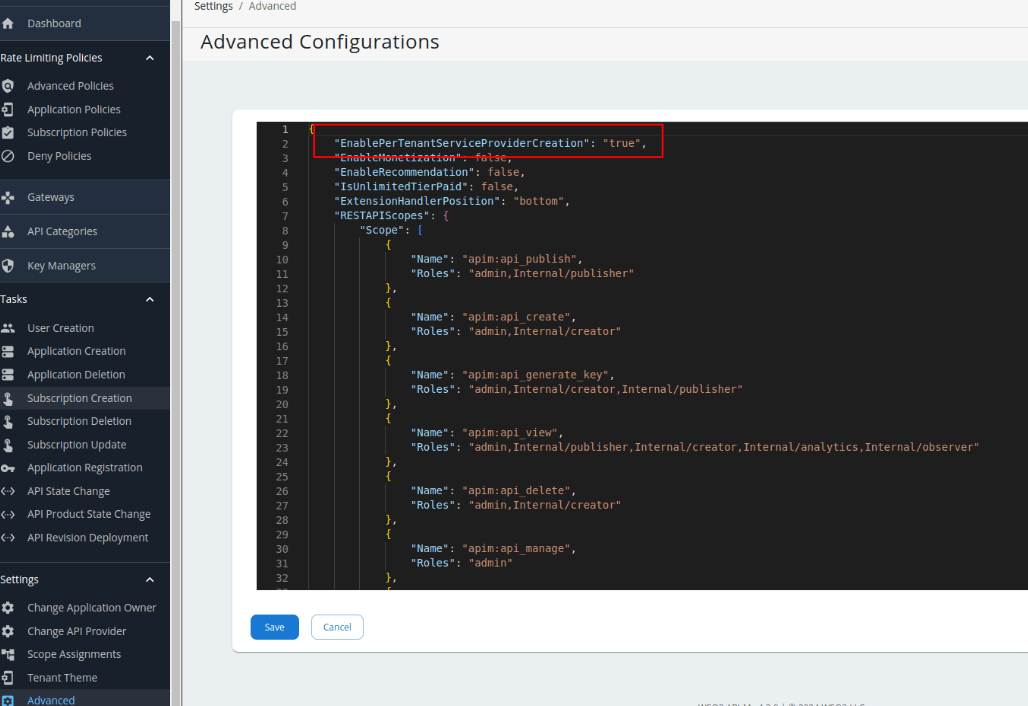This screenshot has width=1028, height=706.
Task: Open API Categories via its sidebar icon
Action: 10,231
